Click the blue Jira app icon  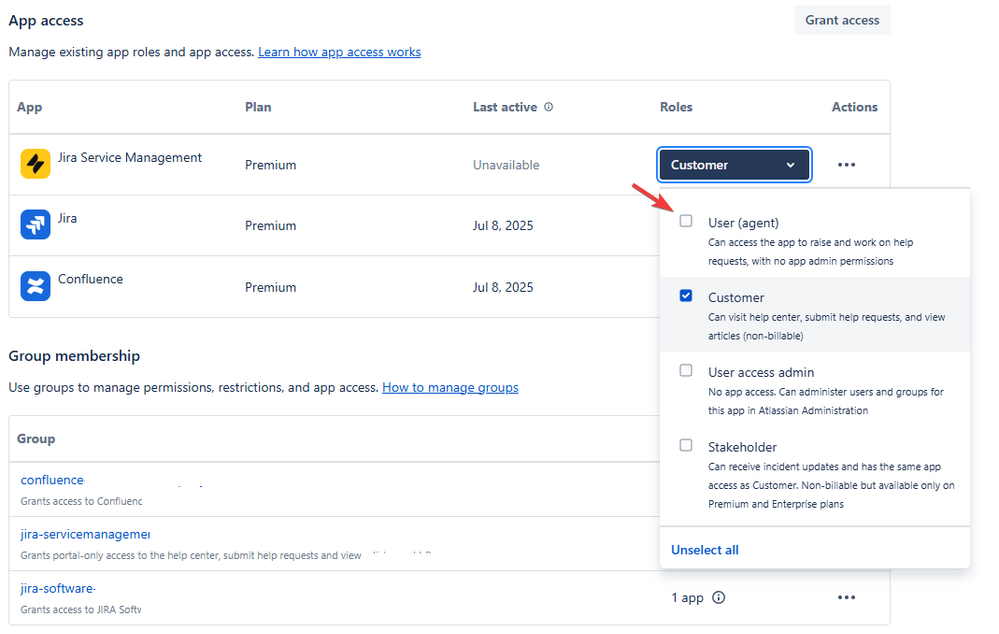point(36,225)
